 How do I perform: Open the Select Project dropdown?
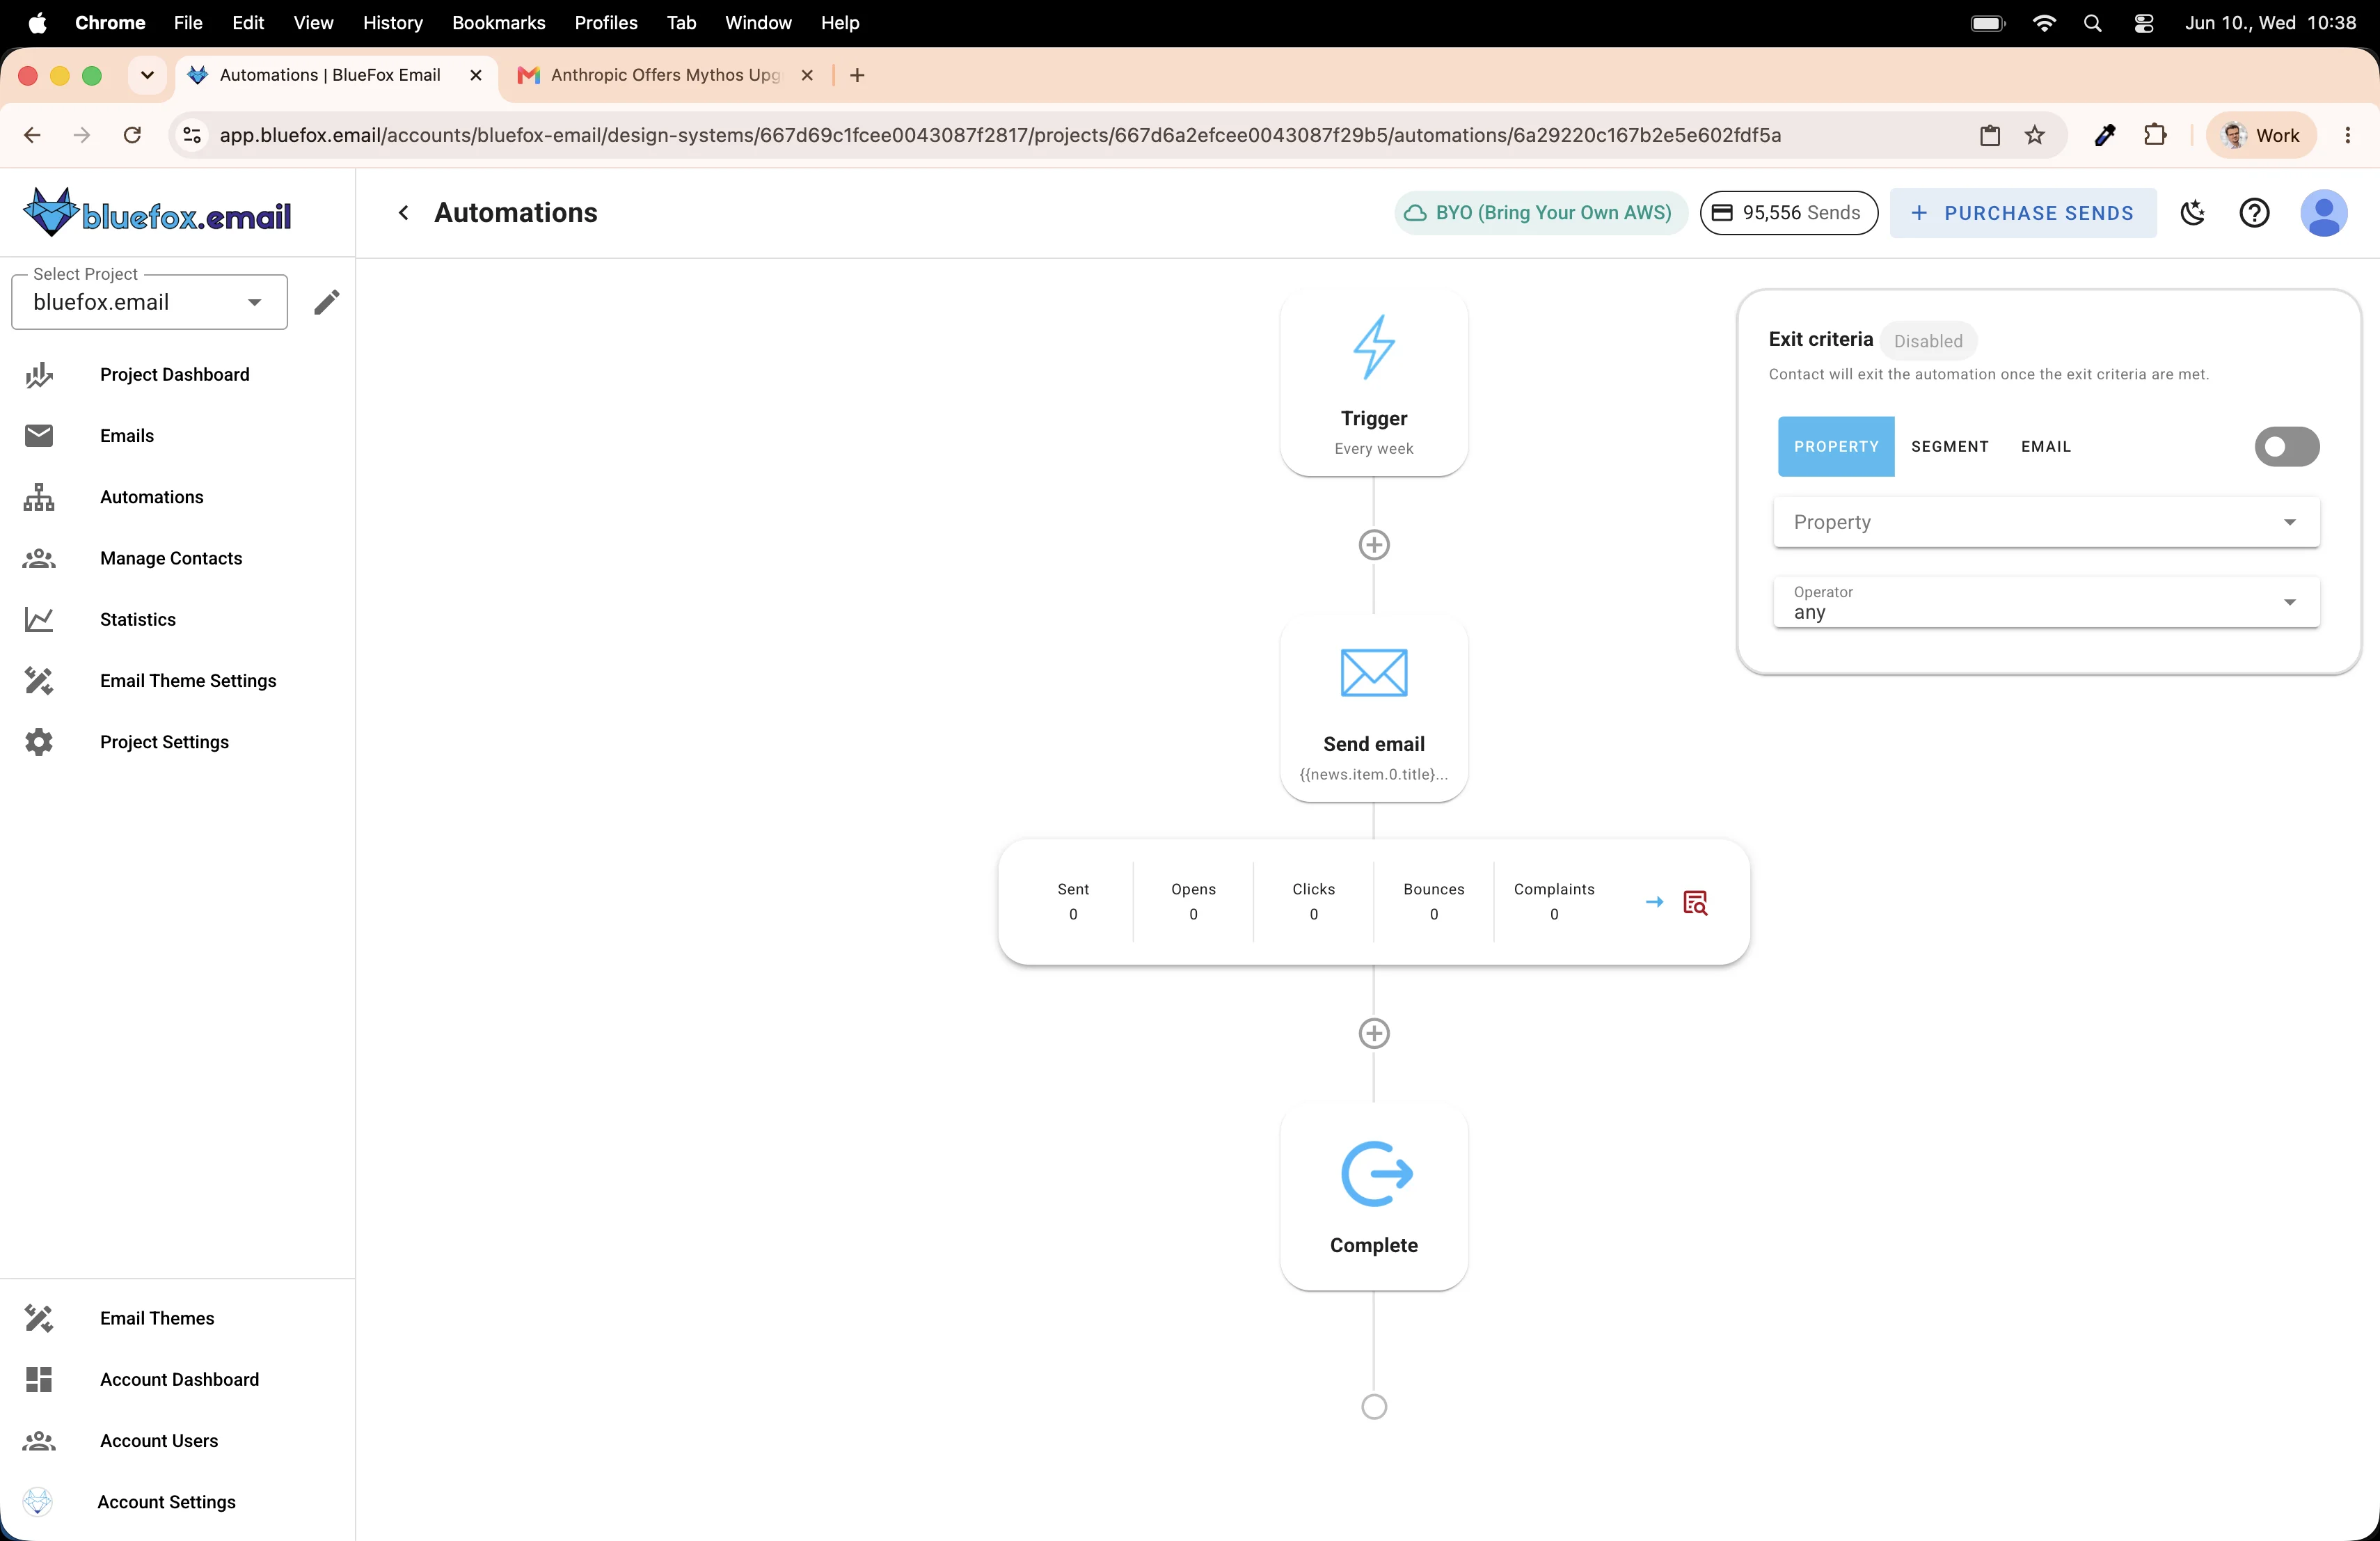pos(149,302)
